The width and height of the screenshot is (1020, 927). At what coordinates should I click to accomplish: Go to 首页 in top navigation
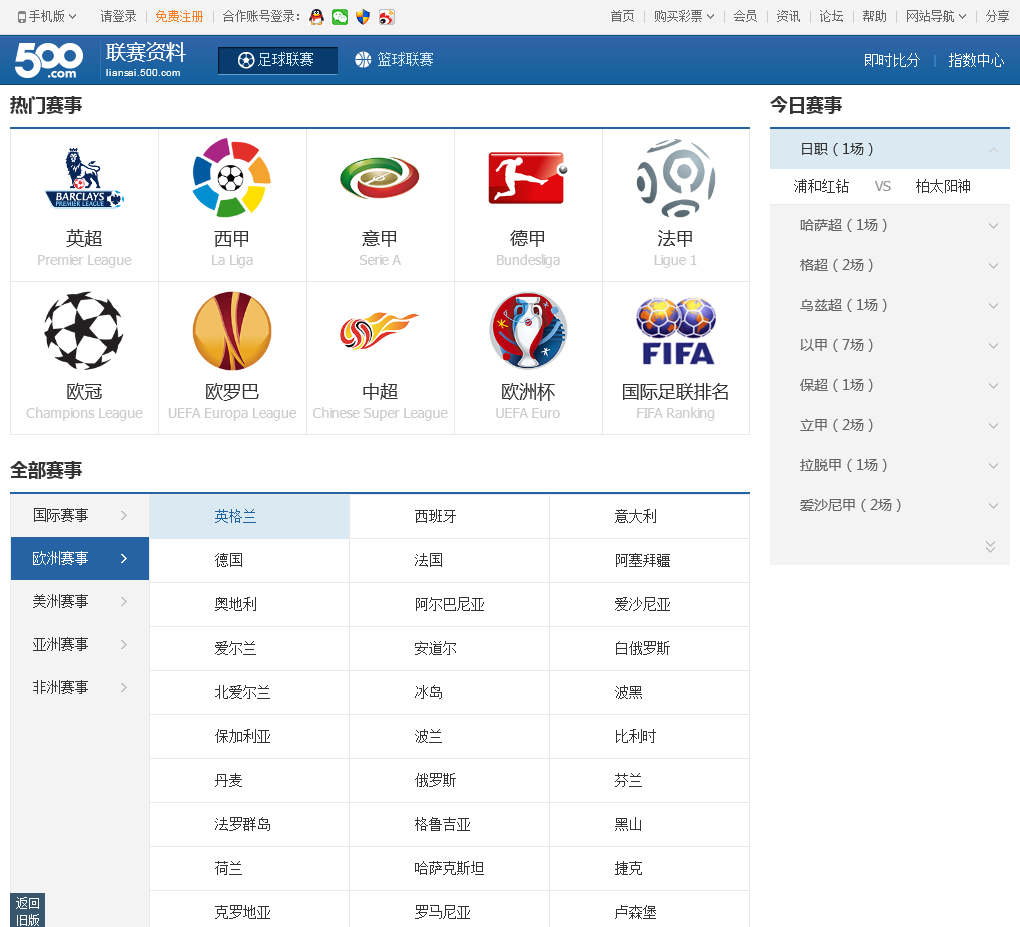pyautogui.click(x=623, y=16)
